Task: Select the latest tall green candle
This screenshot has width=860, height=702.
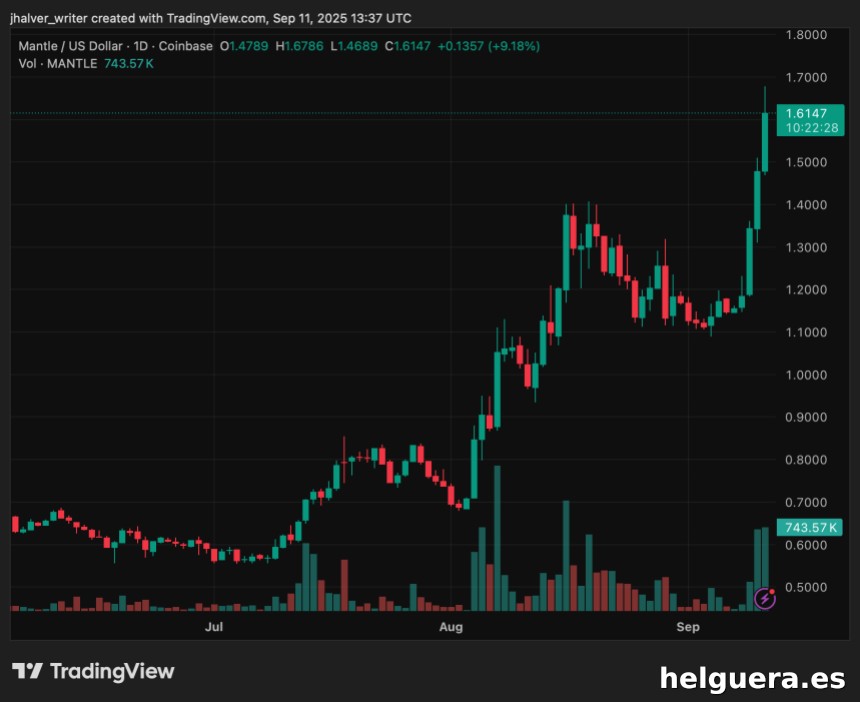Action: 765,143
